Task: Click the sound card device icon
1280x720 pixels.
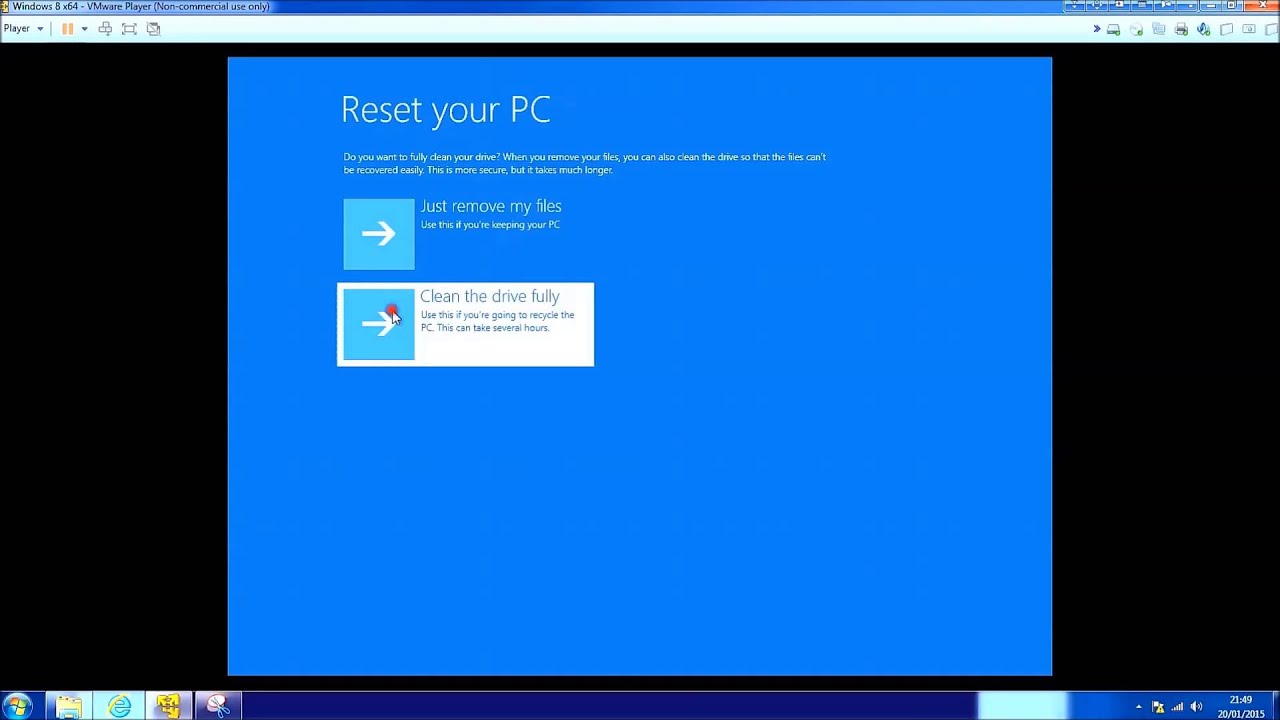Action: [1204, 29]
